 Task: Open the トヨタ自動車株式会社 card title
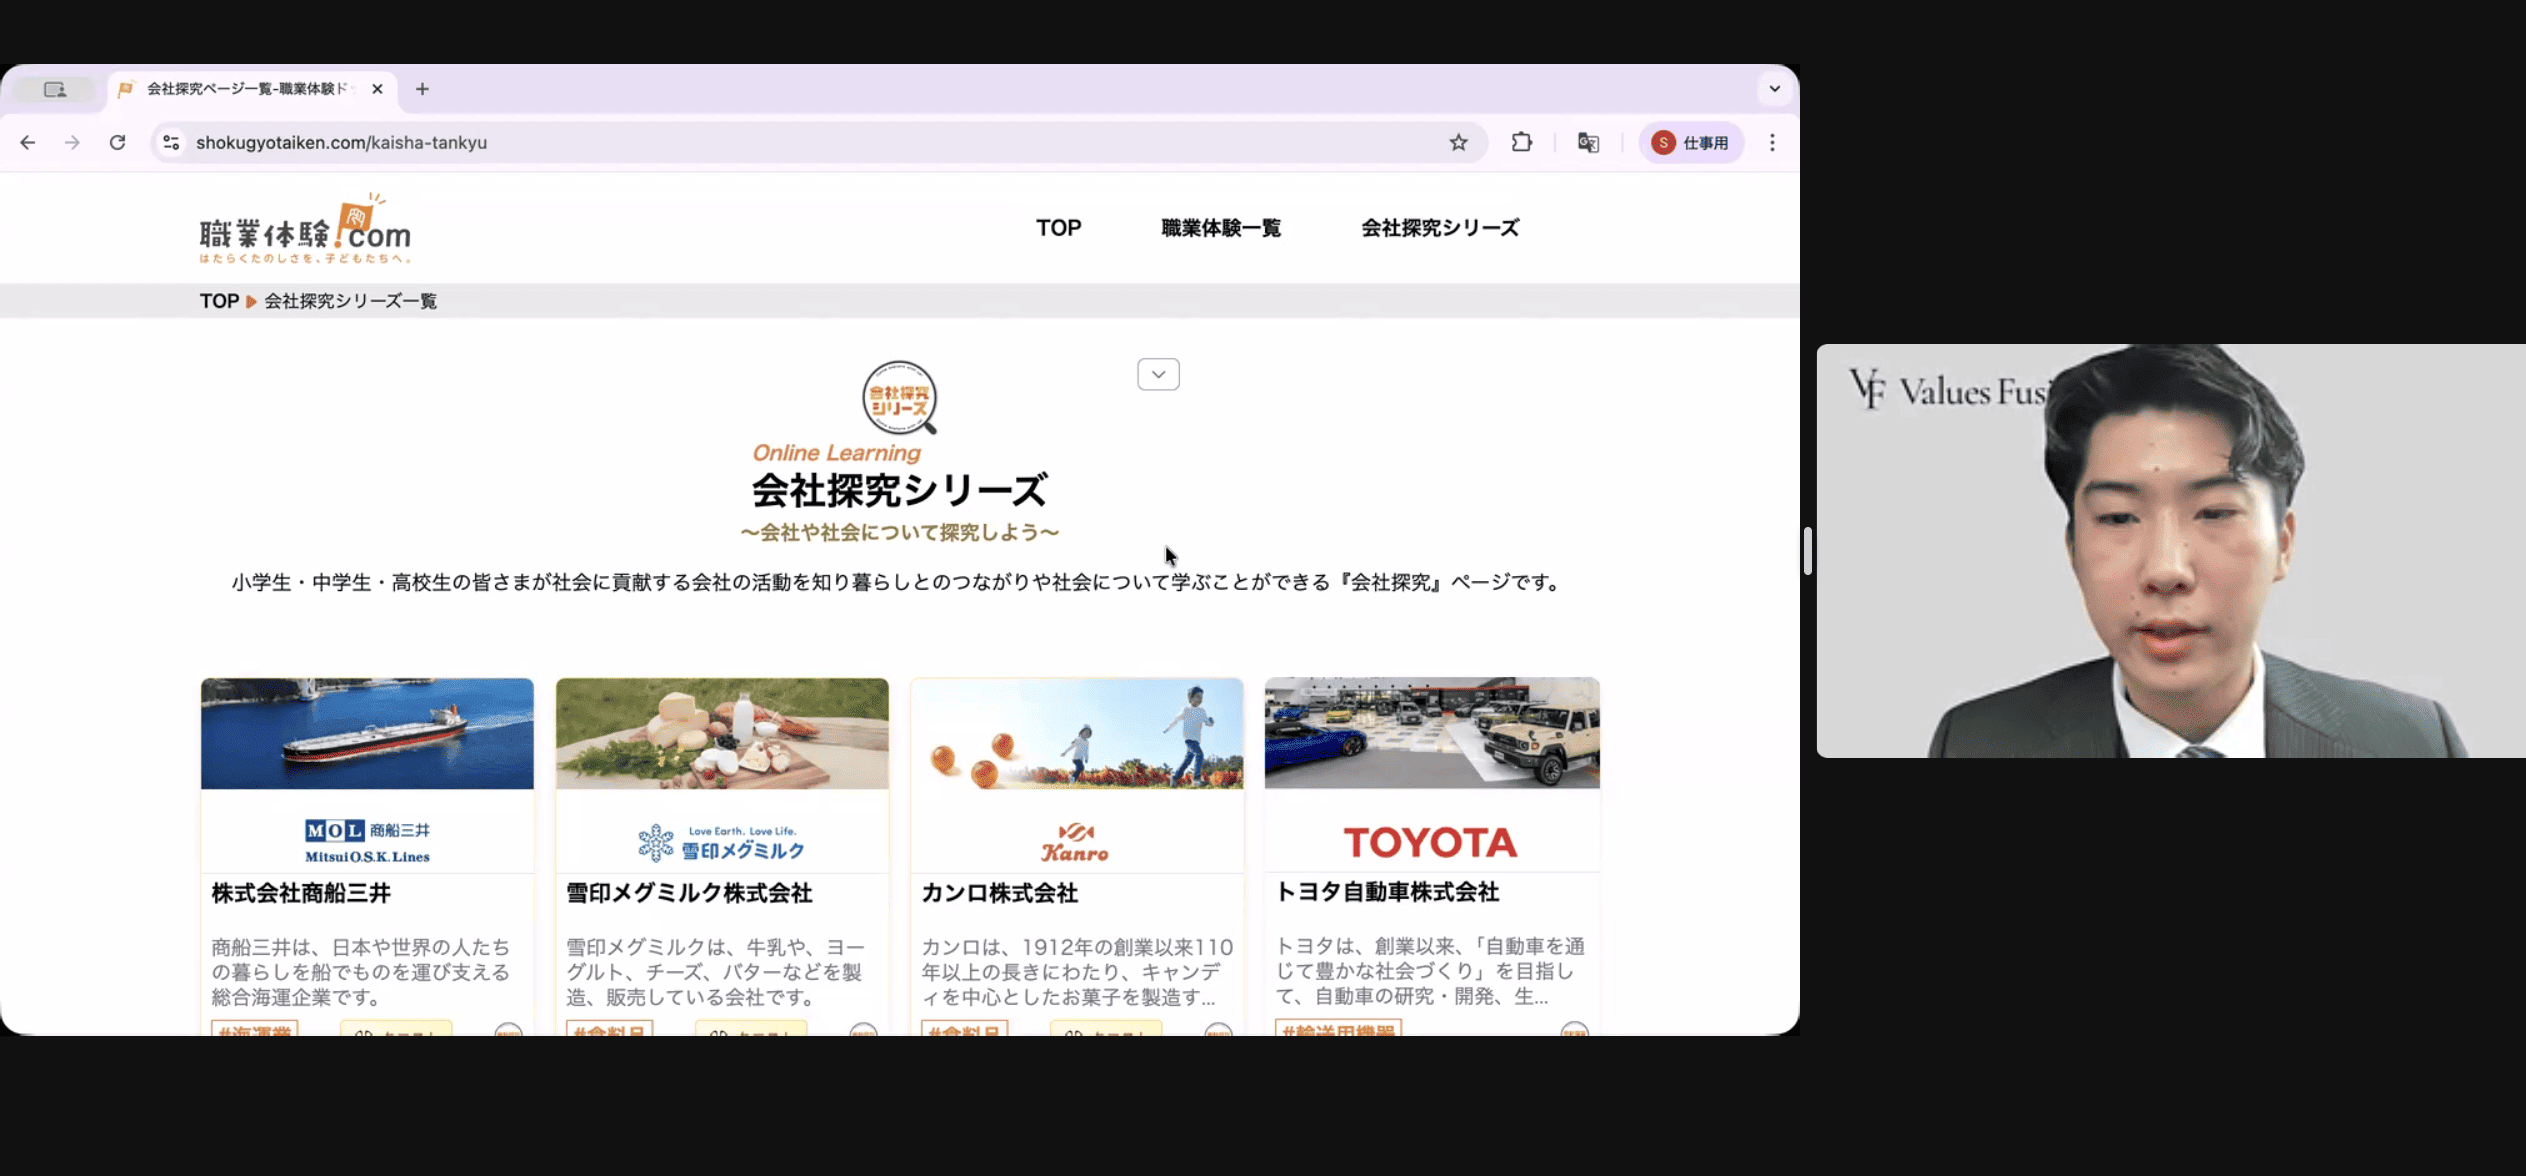tap(1387, 892)
